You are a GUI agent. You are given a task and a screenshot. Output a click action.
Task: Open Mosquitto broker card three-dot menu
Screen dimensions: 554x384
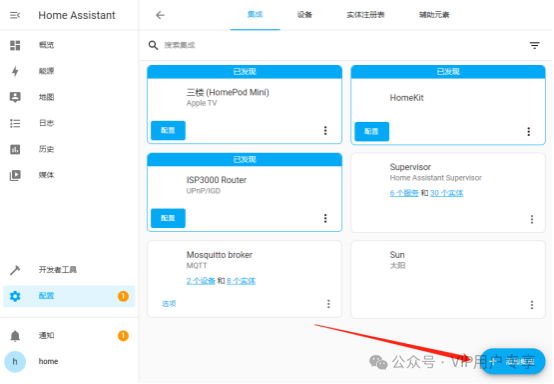coord(329,304)
